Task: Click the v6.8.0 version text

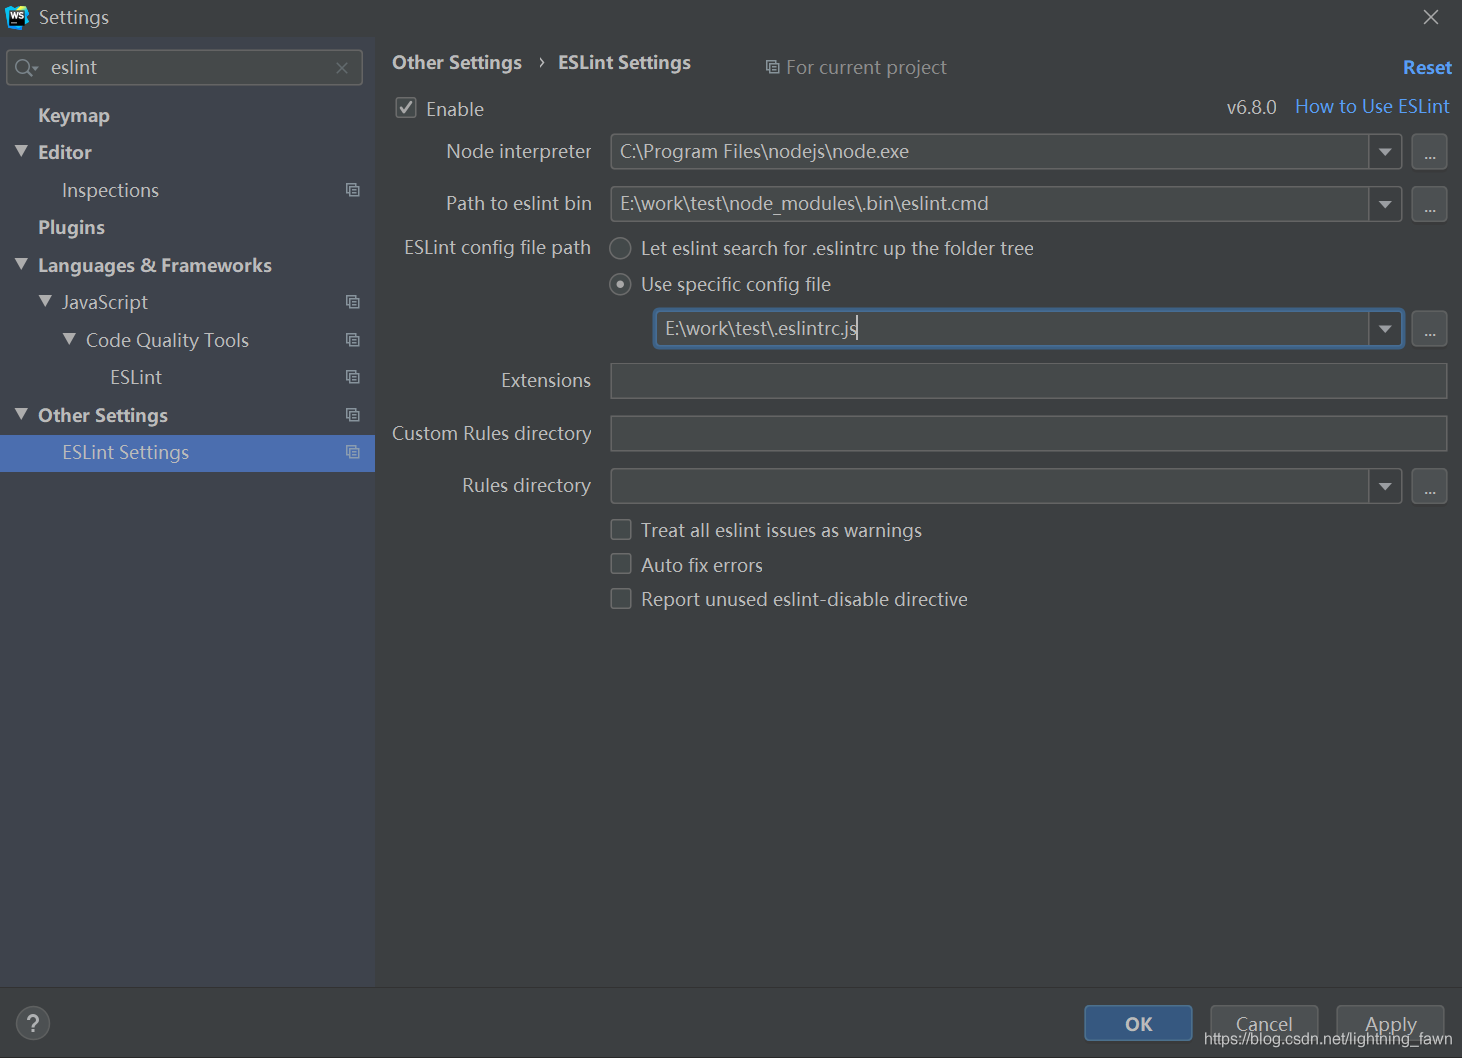Action: [1252, 107]
